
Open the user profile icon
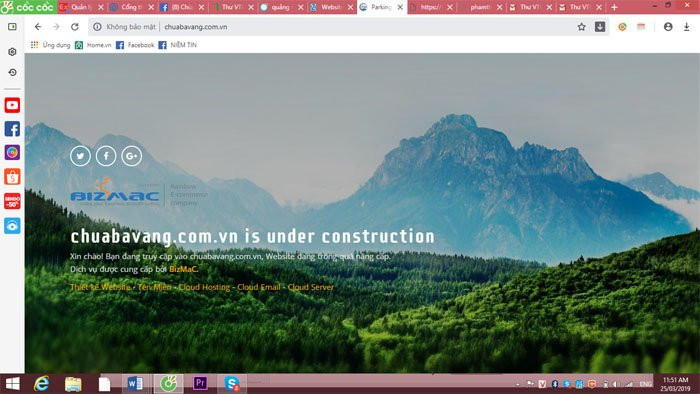[668, 27]
